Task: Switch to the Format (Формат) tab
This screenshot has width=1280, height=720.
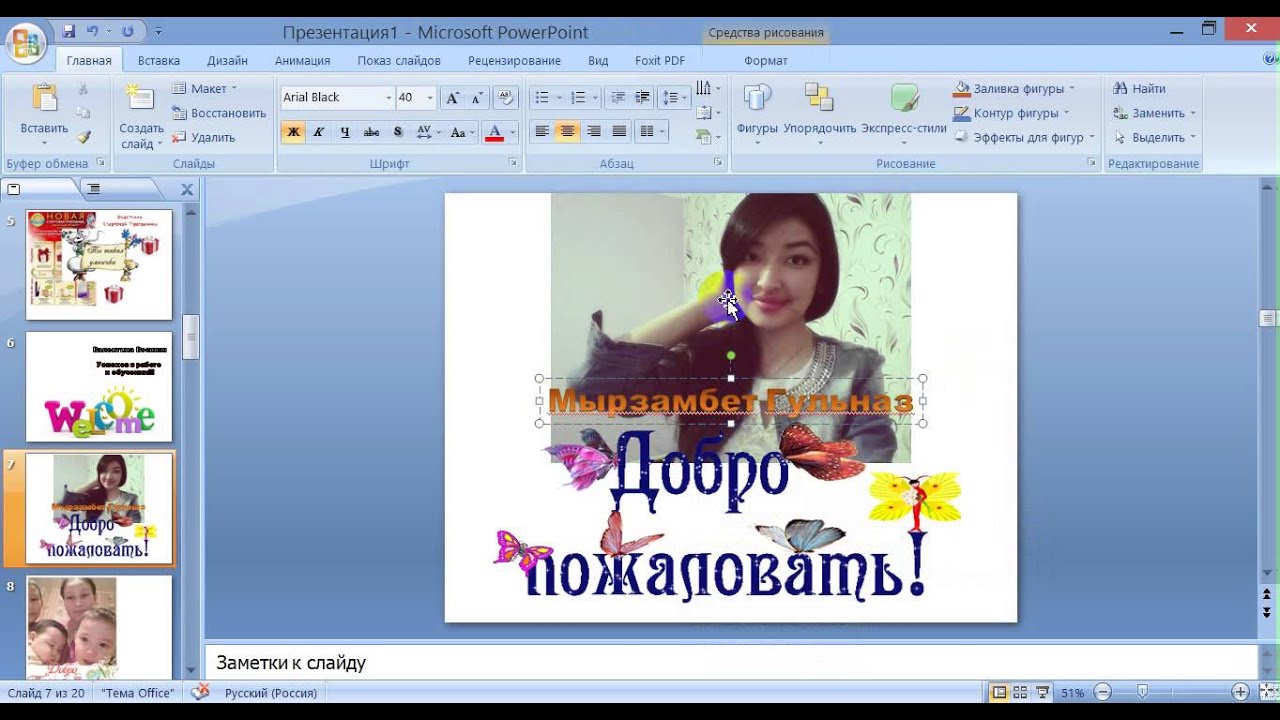Action: pos(766,61)
